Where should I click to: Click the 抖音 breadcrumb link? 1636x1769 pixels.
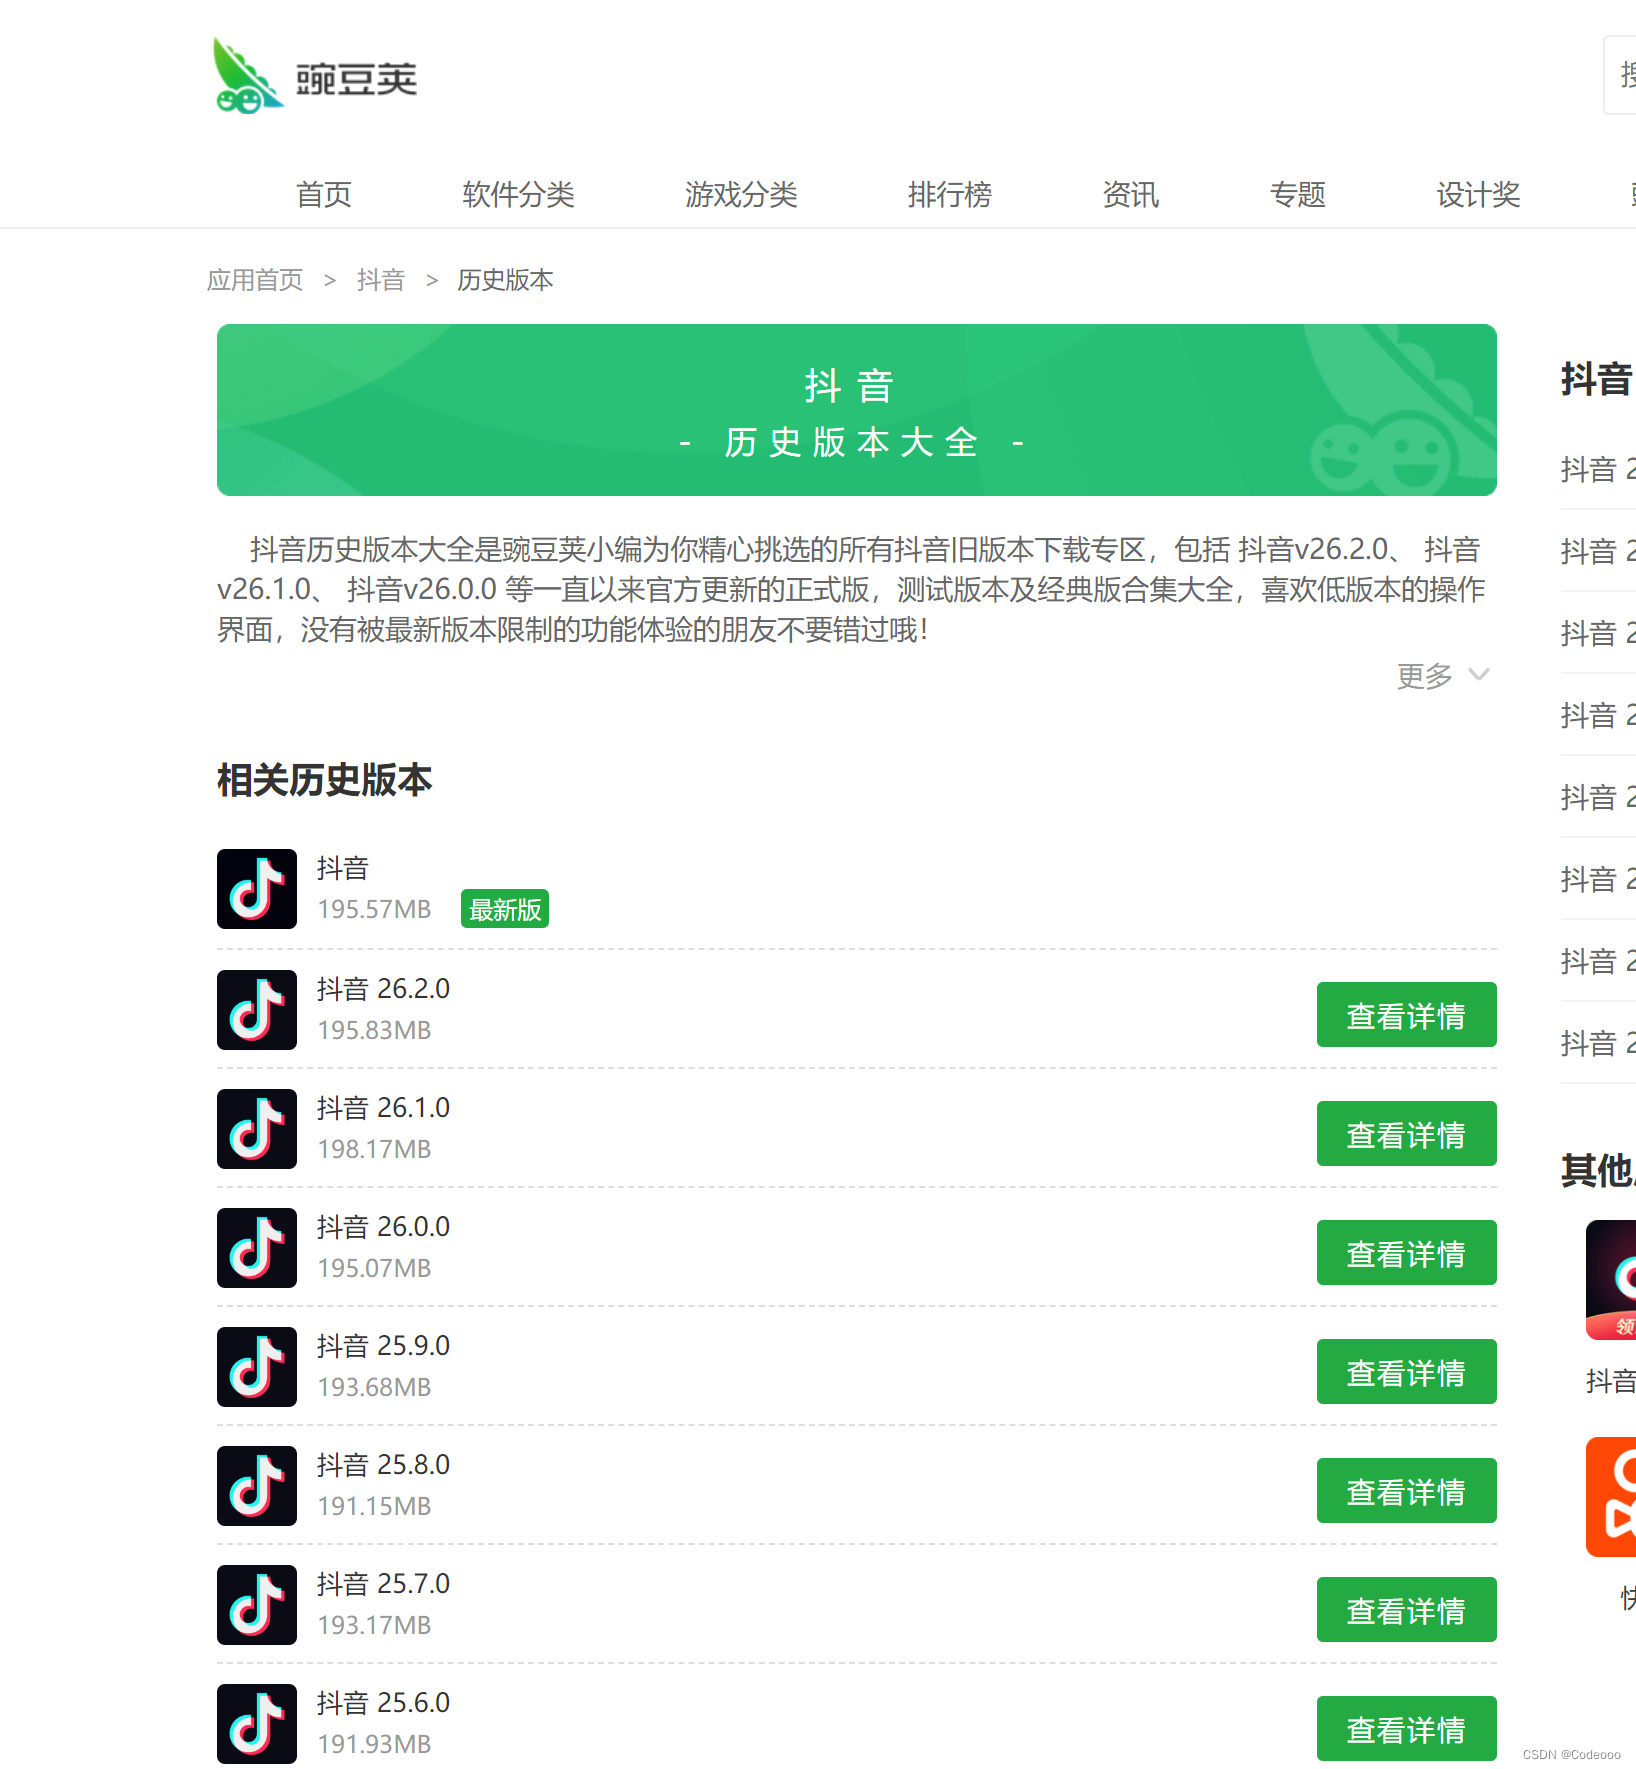click(x=381, y=280)
